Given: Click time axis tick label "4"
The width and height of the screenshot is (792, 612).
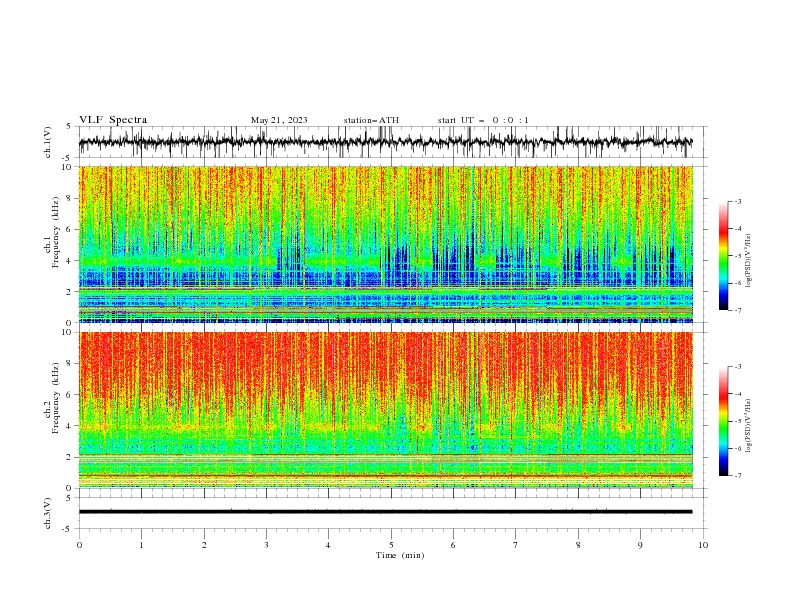Looking at the screenshot, I should (328, 545).
